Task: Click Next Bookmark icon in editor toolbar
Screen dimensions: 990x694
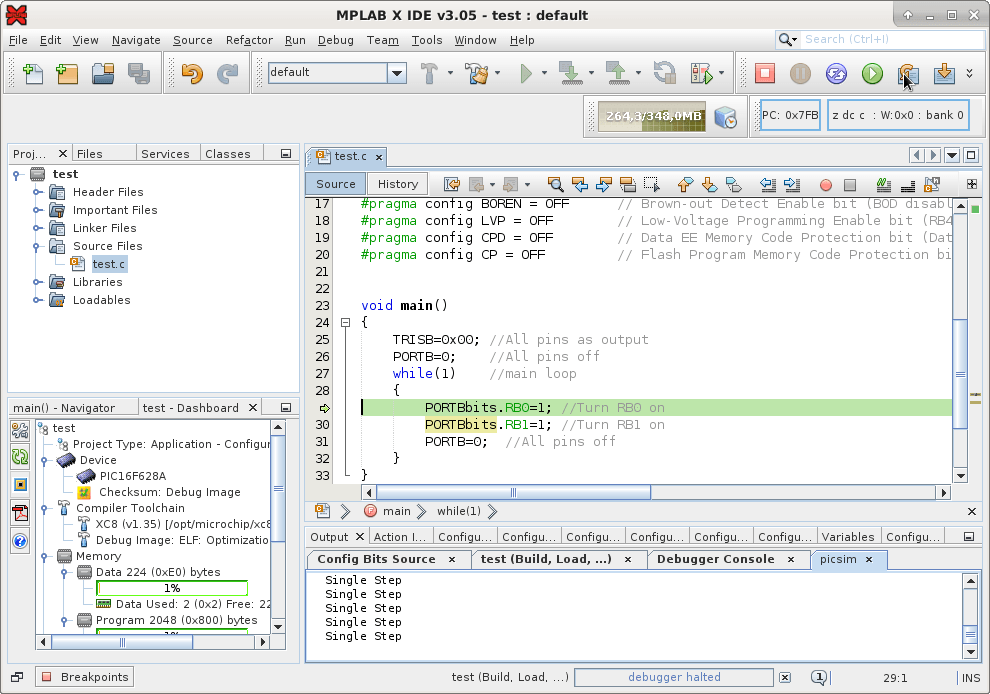Action: [x=709, y=184]
